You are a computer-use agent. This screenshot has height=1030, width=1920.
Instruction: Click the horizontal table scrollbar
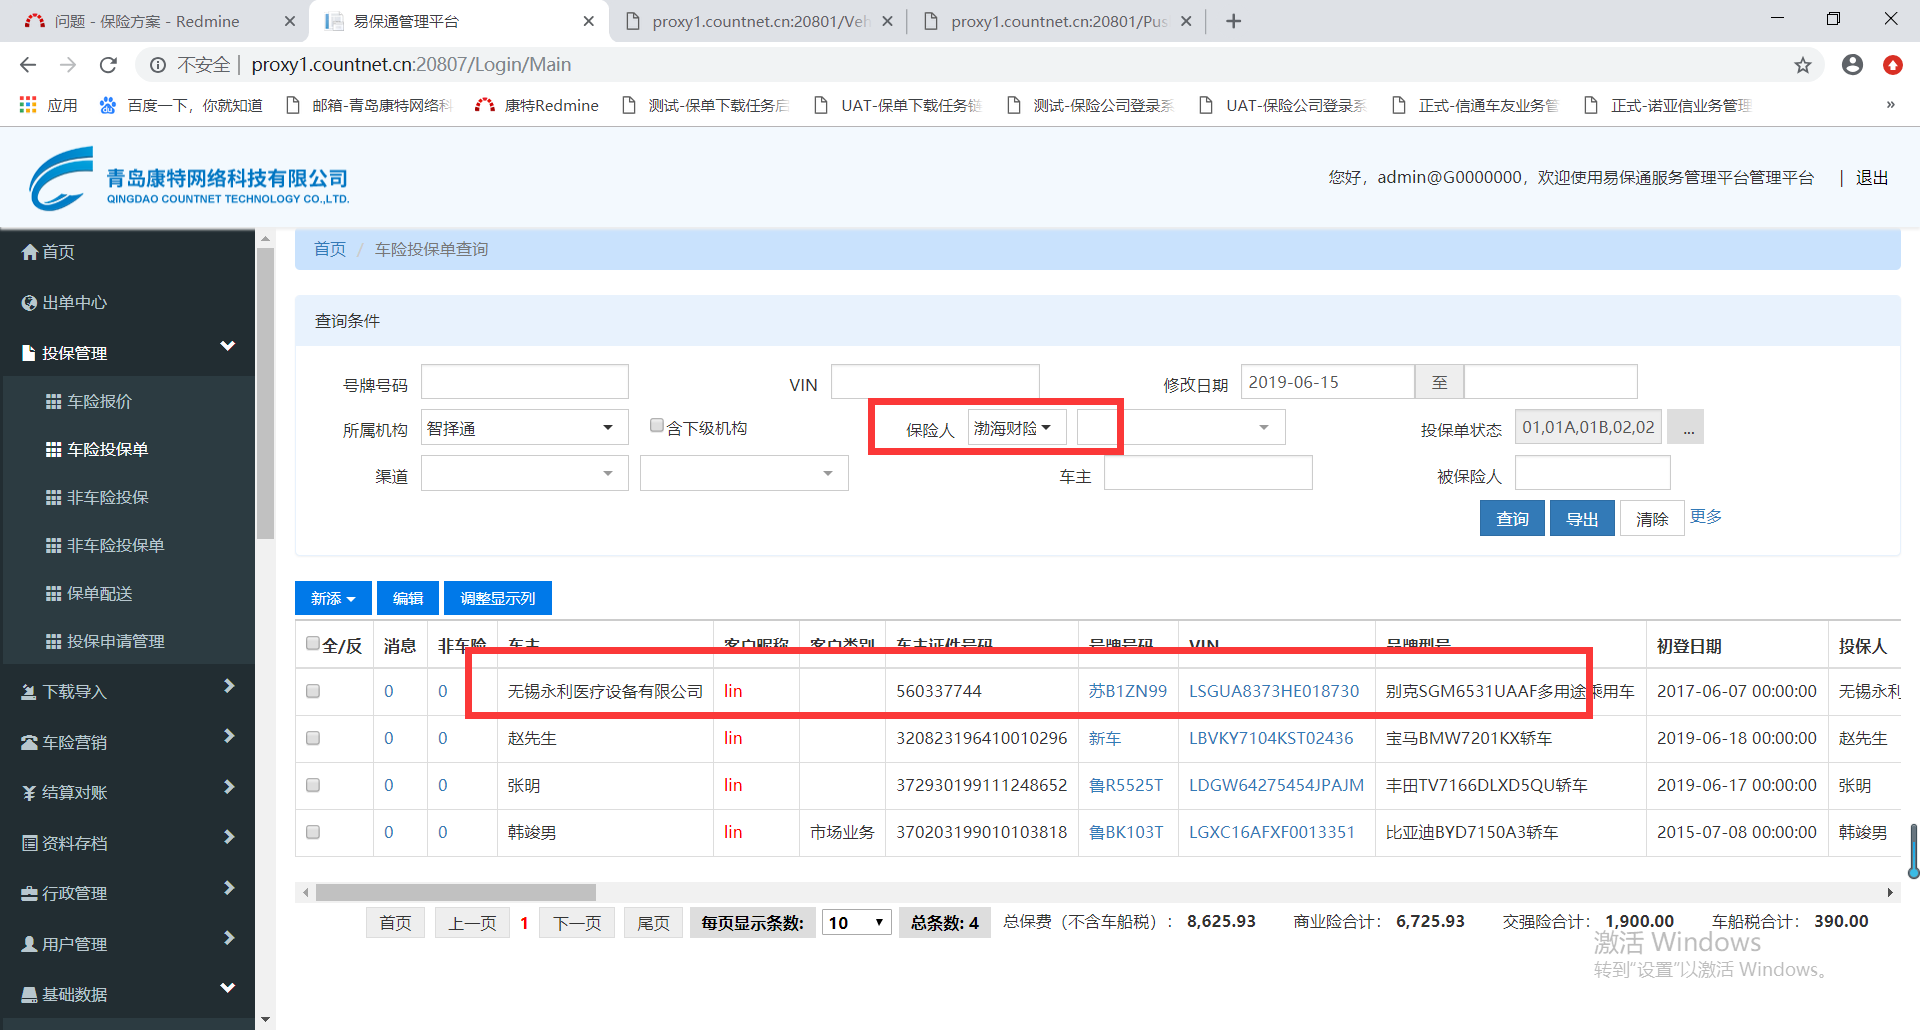click(x=456, y=892)
